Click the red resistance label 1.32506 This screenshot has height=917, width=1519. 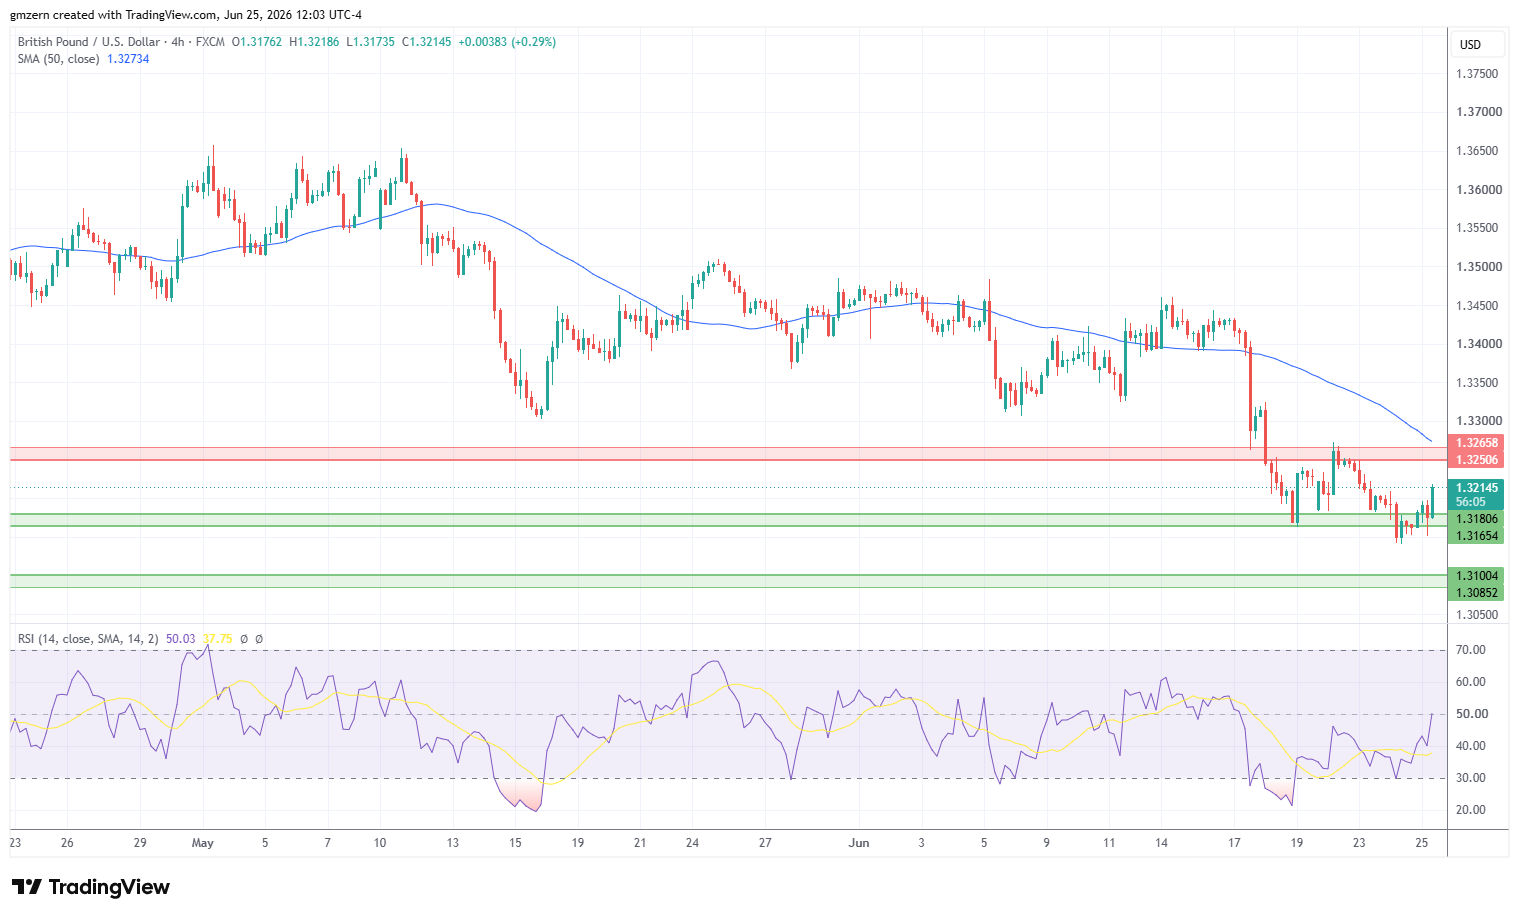(1476, 460)
